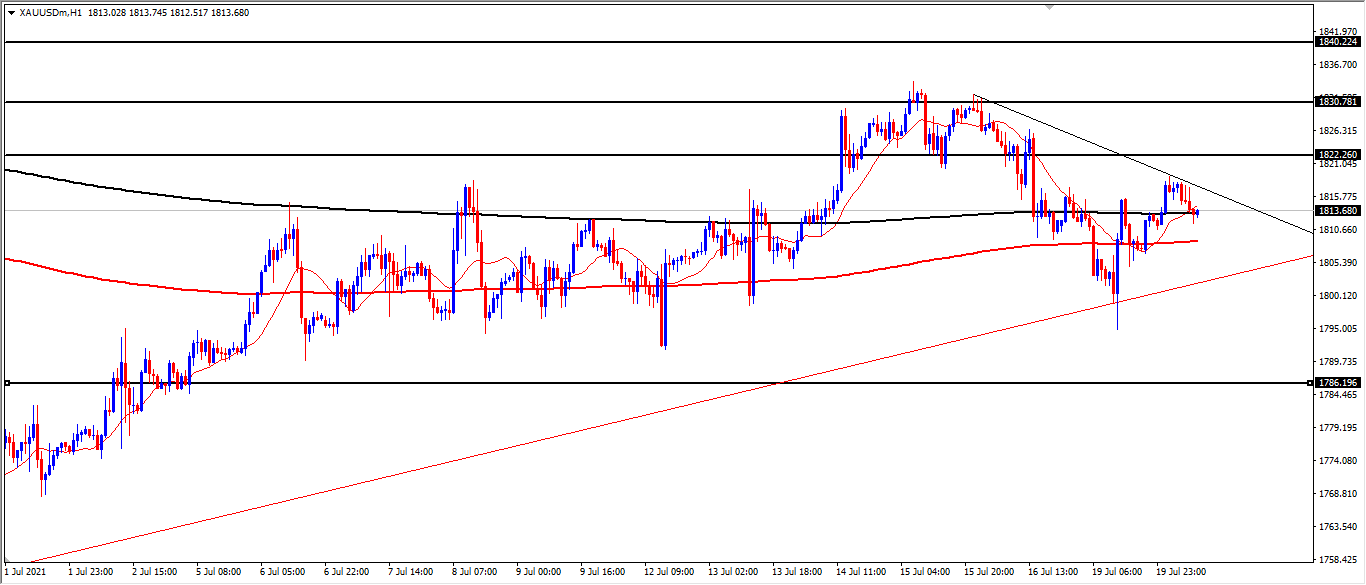Click the 1786.196 horizontal line price tag
1366x585 pixels.
[x=1339, y=383]
